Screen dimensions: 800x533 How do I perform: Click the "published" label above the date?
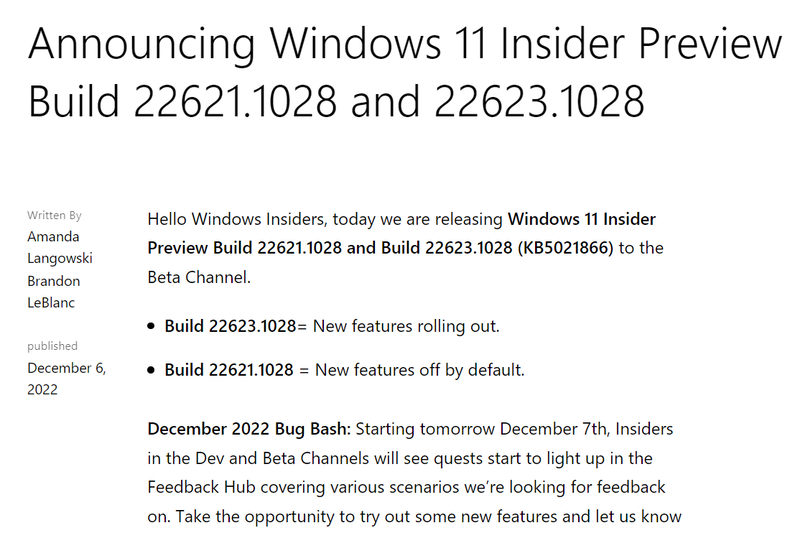coord(52,346)
